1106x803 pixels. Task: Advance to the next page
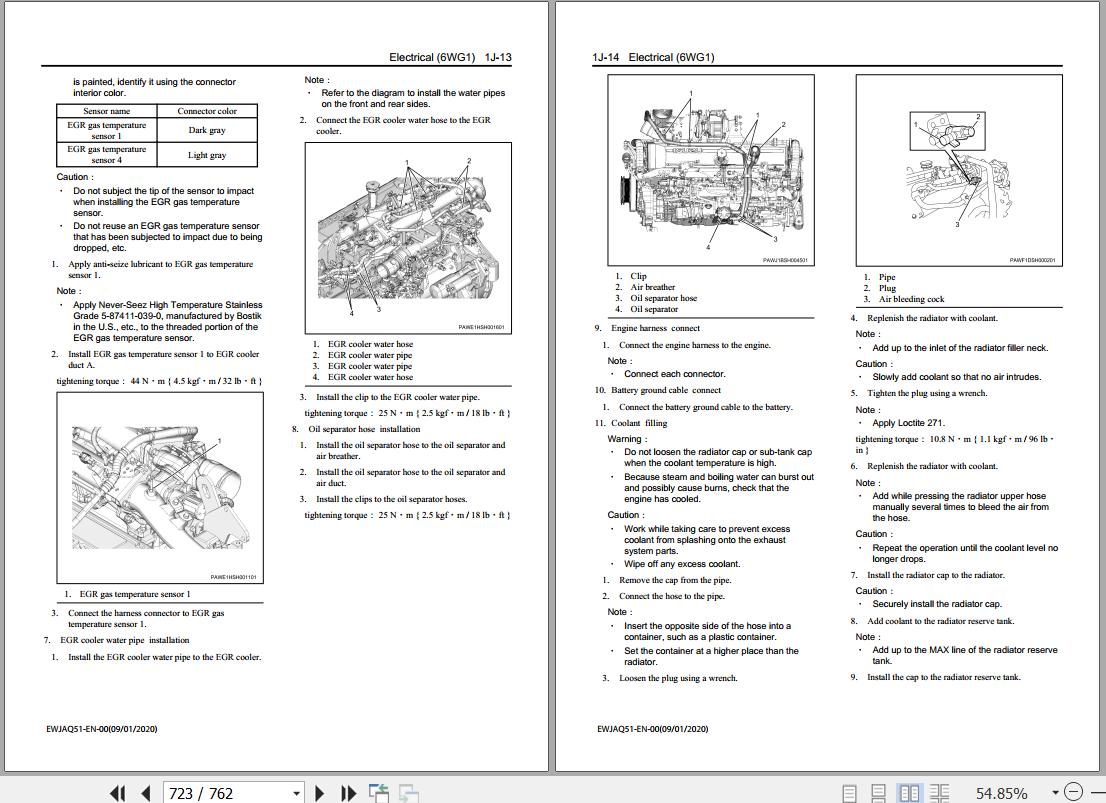click(x=320, y=792)
